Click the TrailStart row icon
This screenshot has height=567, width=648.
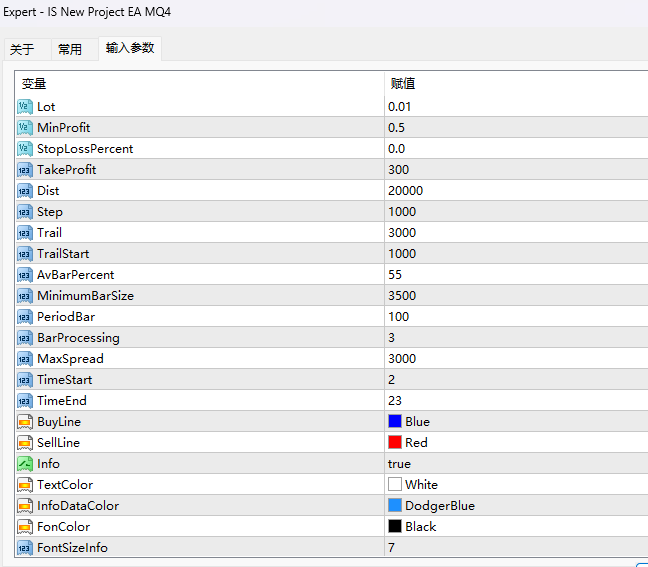tap(25, 254)
